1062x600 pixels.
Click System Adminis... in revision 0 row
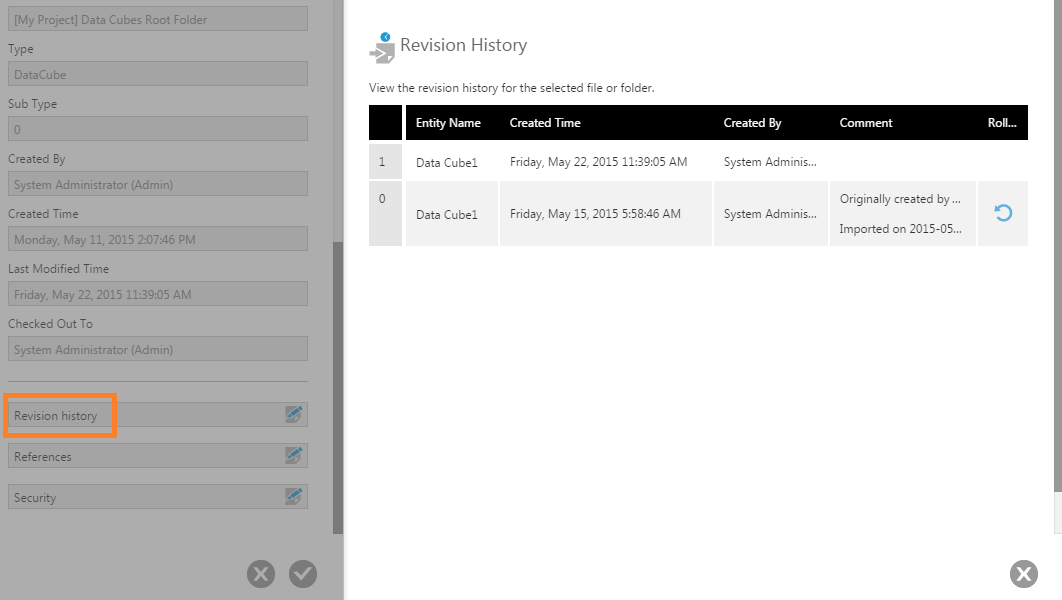click(x=770, y=214)
